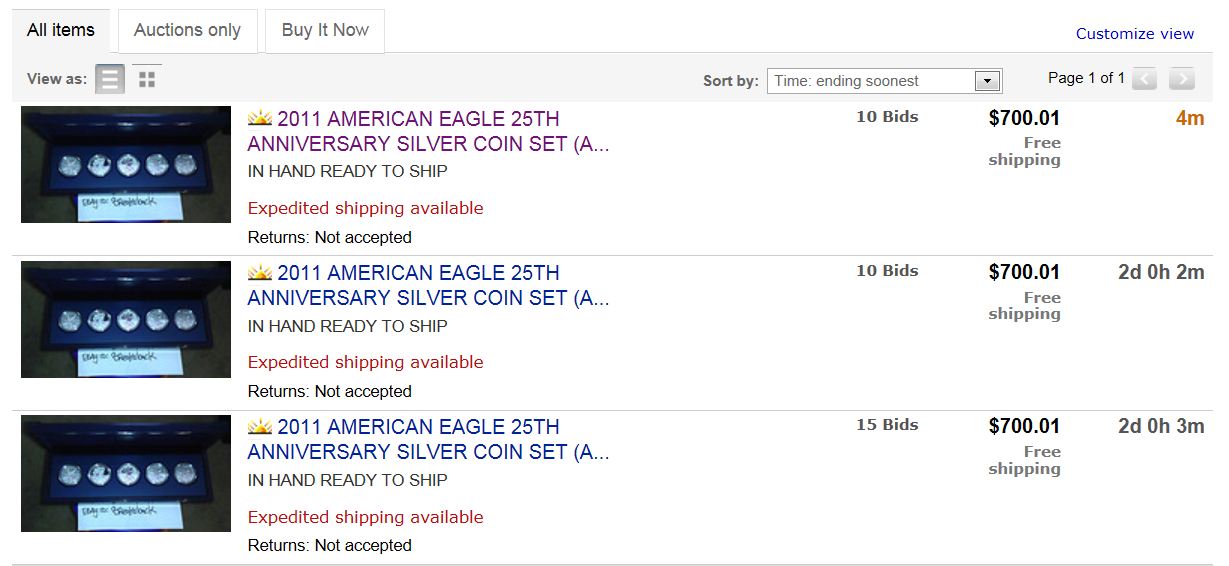Select the All items tab
Screen dimensions: 1229x566
coord(61,30)
